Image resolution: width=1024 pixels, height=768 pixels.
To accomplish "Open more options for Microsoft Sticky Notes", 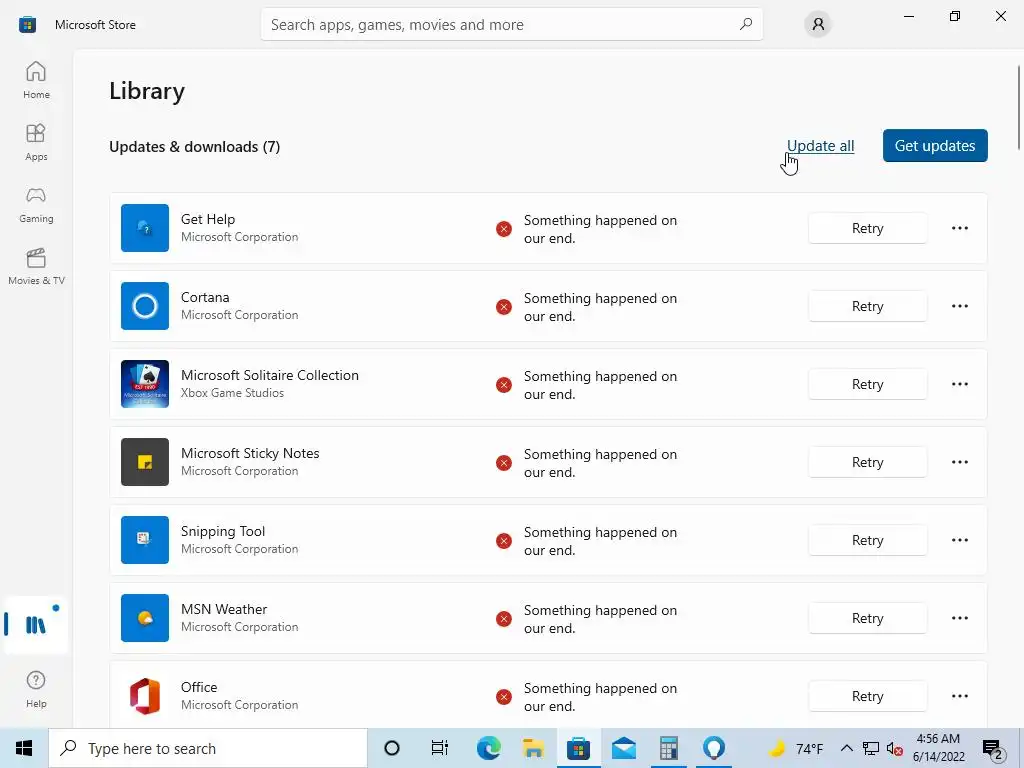I will [959, 462].
